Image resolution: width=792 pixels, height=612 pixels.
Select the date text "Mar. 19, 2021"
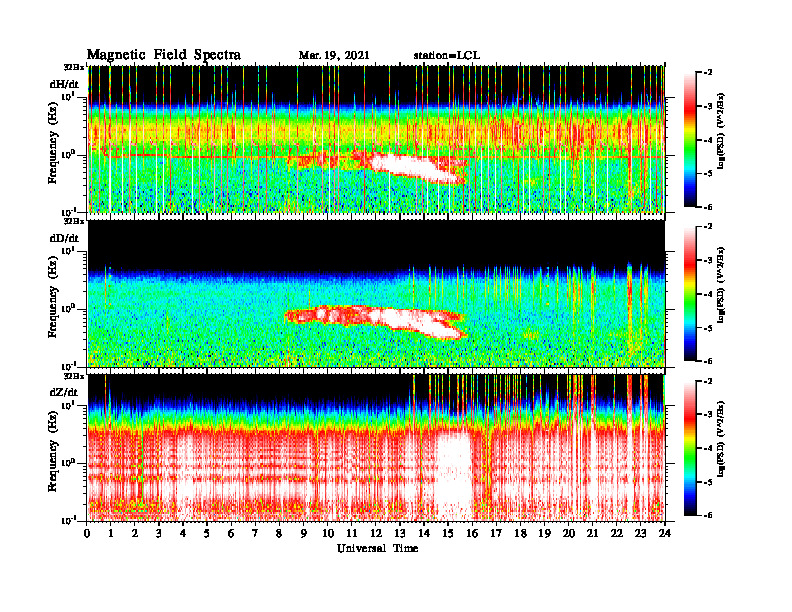334,56
